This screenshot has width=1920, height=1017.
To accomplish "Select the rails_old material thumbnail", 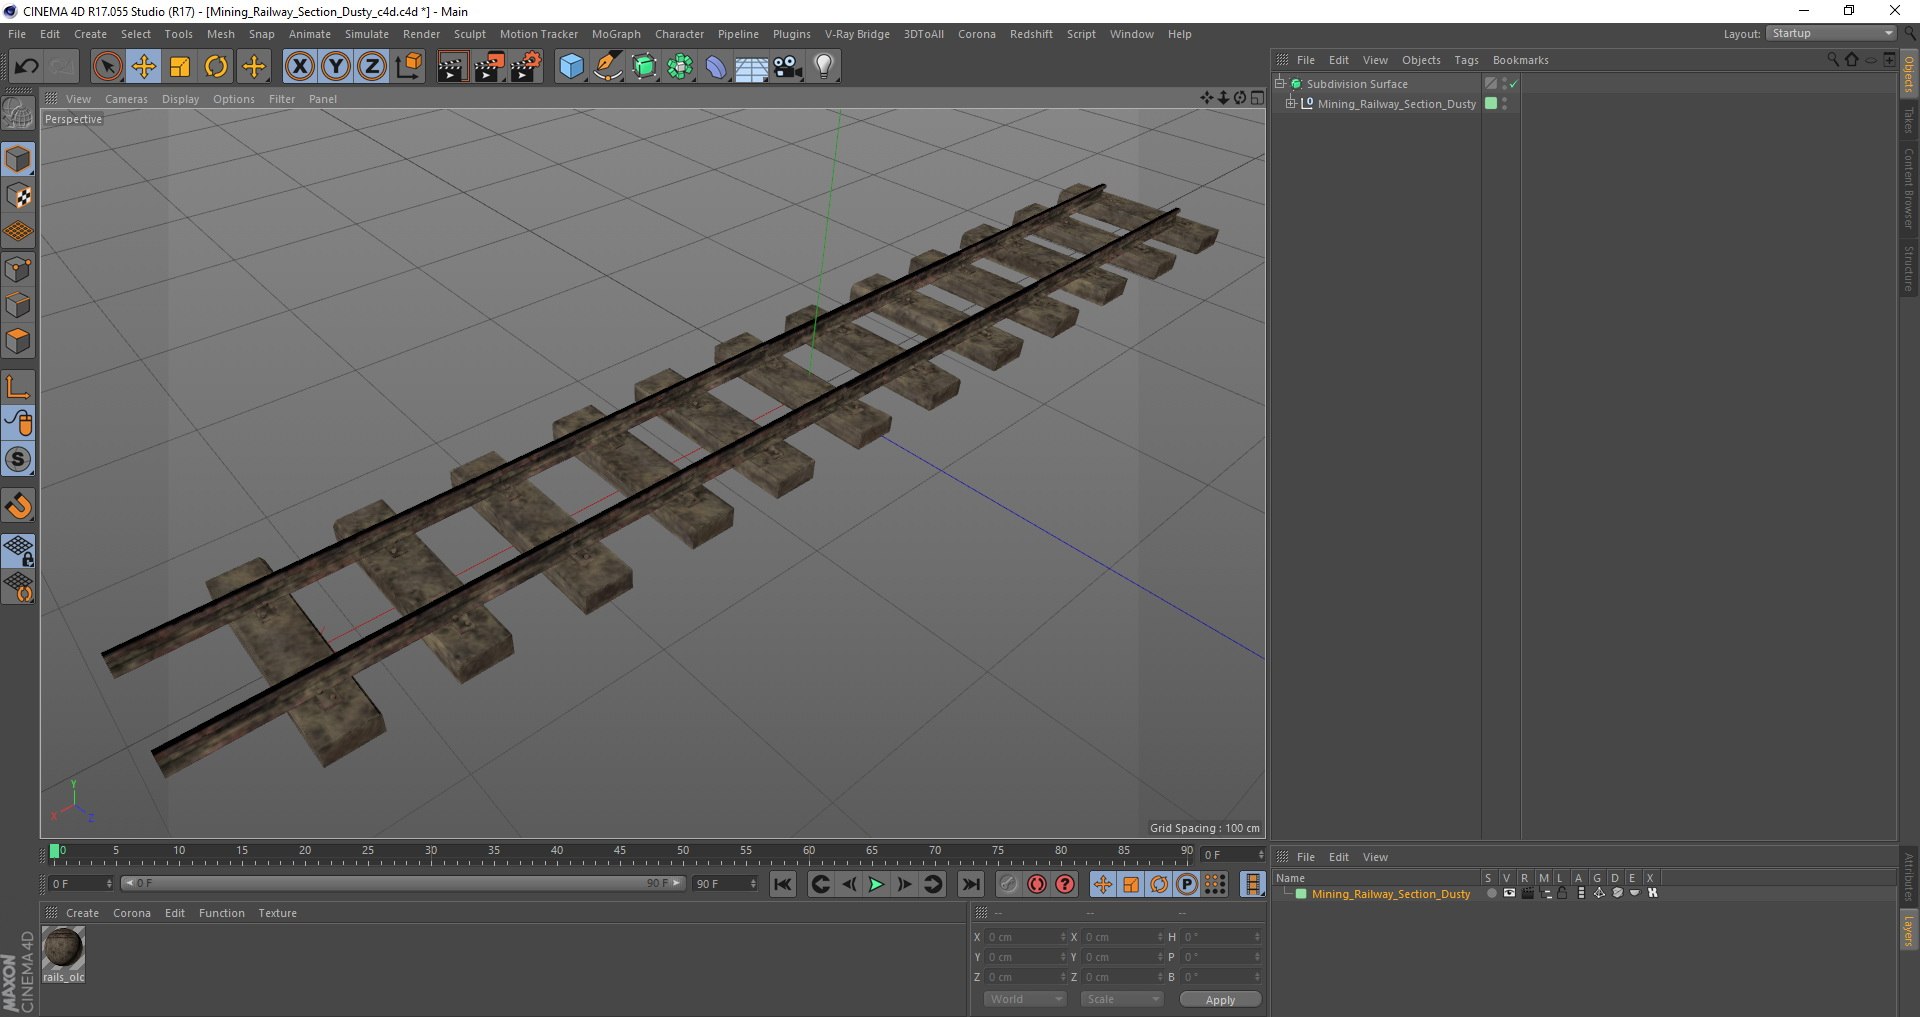I will (x=64, y=948).
